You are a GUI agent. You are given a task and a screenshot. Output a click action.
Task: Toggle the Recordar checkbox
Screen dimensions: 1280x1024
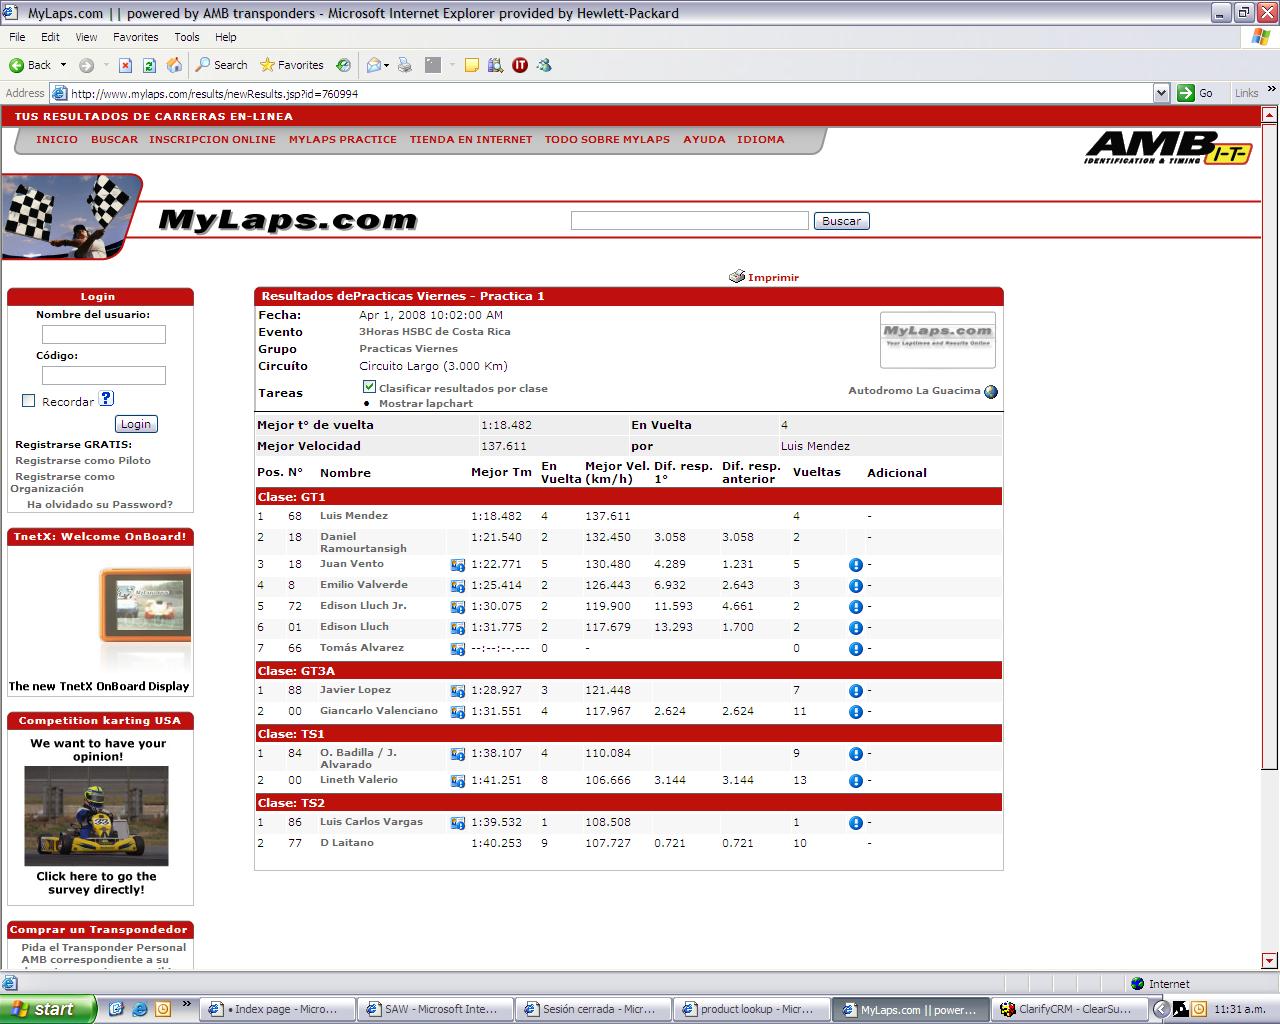[x=28, y=401]
